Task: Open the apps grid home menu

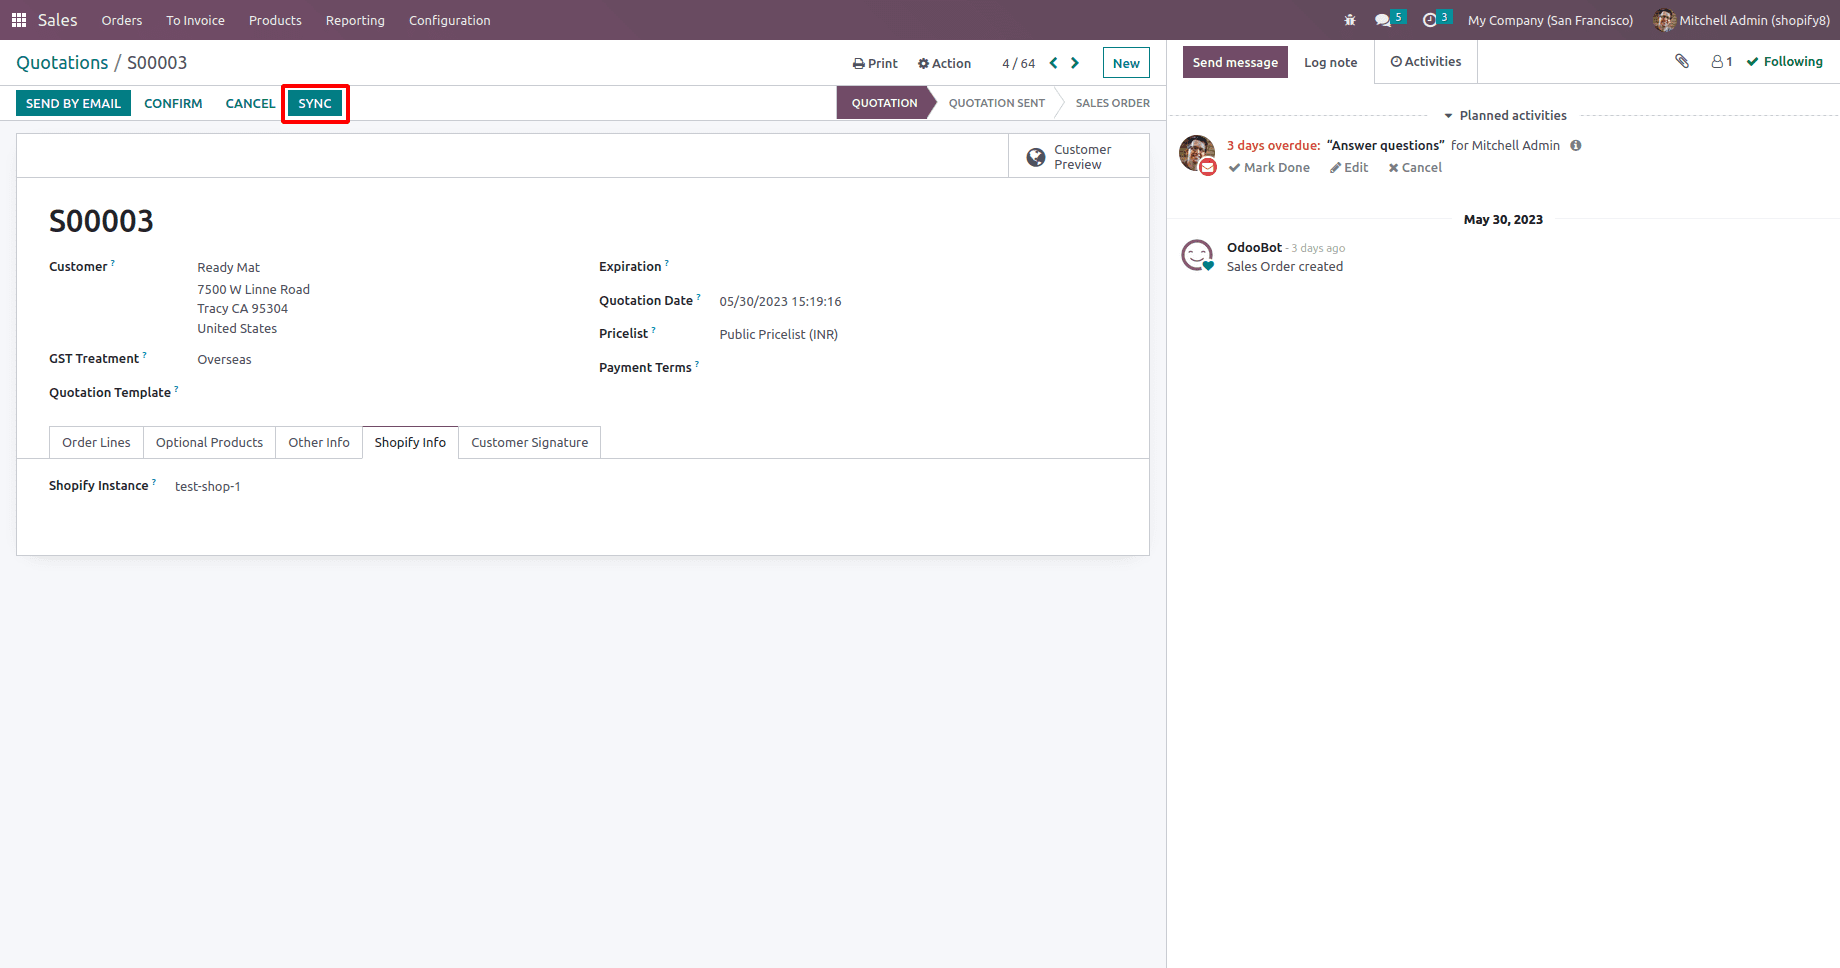Action: (x=19, y=20)
